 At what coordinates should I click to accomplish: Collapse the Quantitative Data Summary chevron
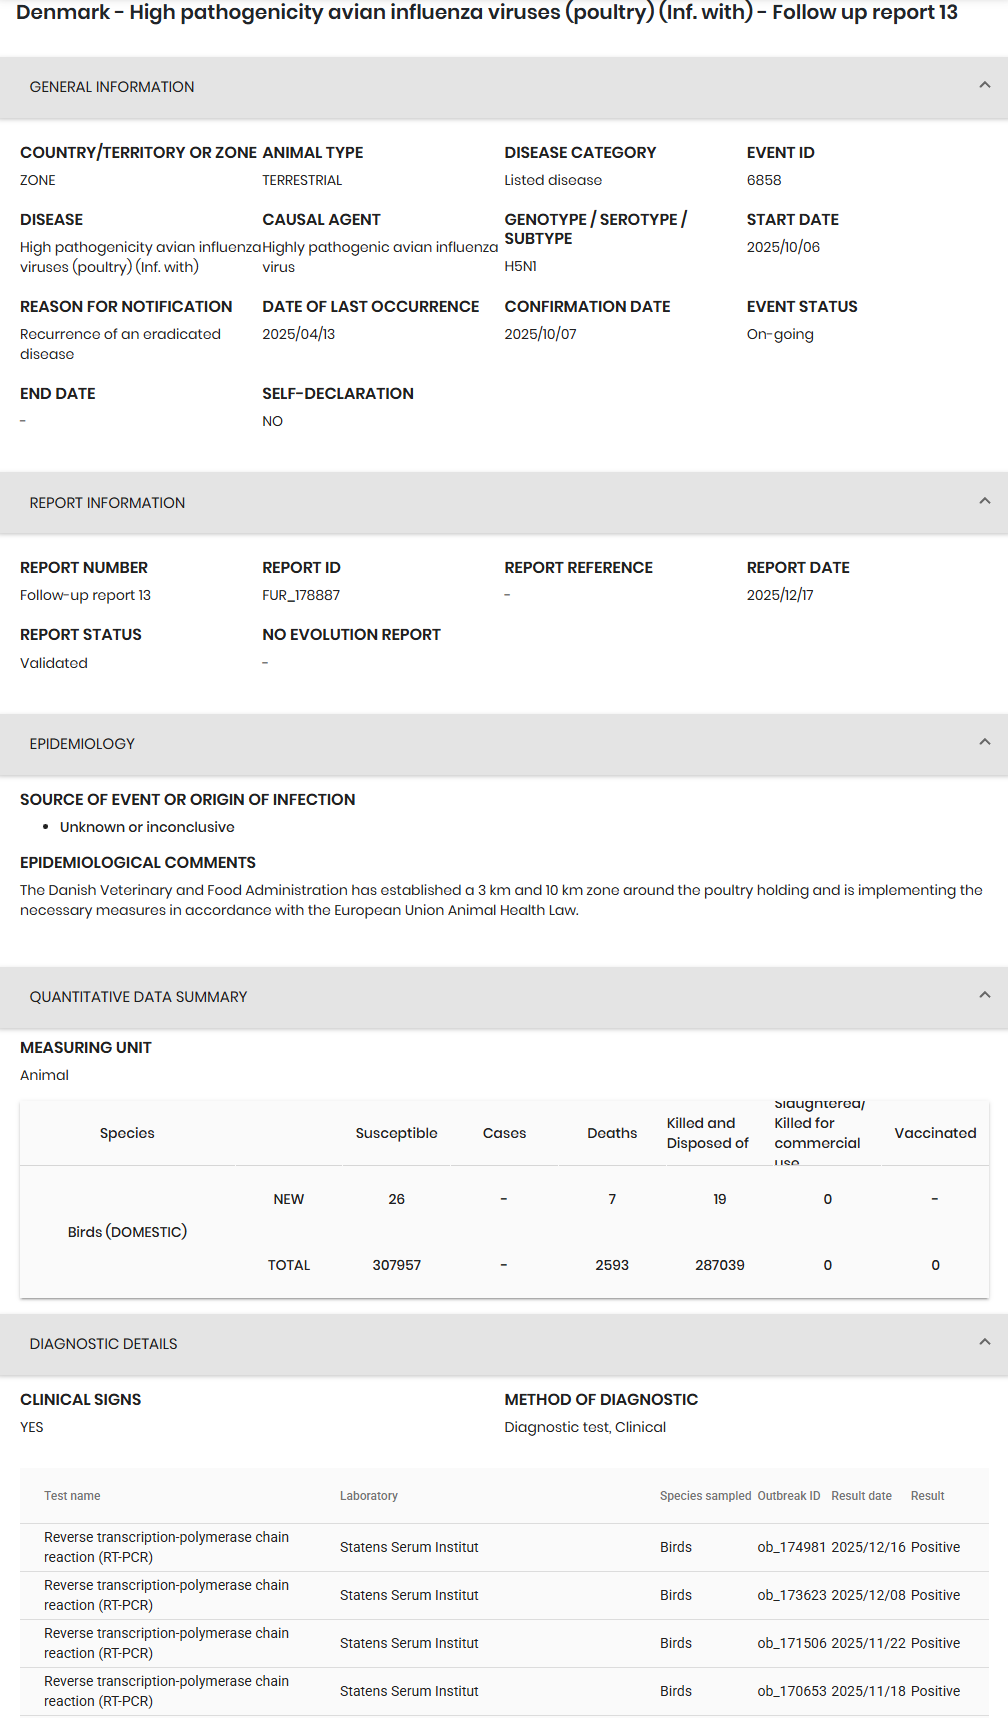(x=984, y=996)
